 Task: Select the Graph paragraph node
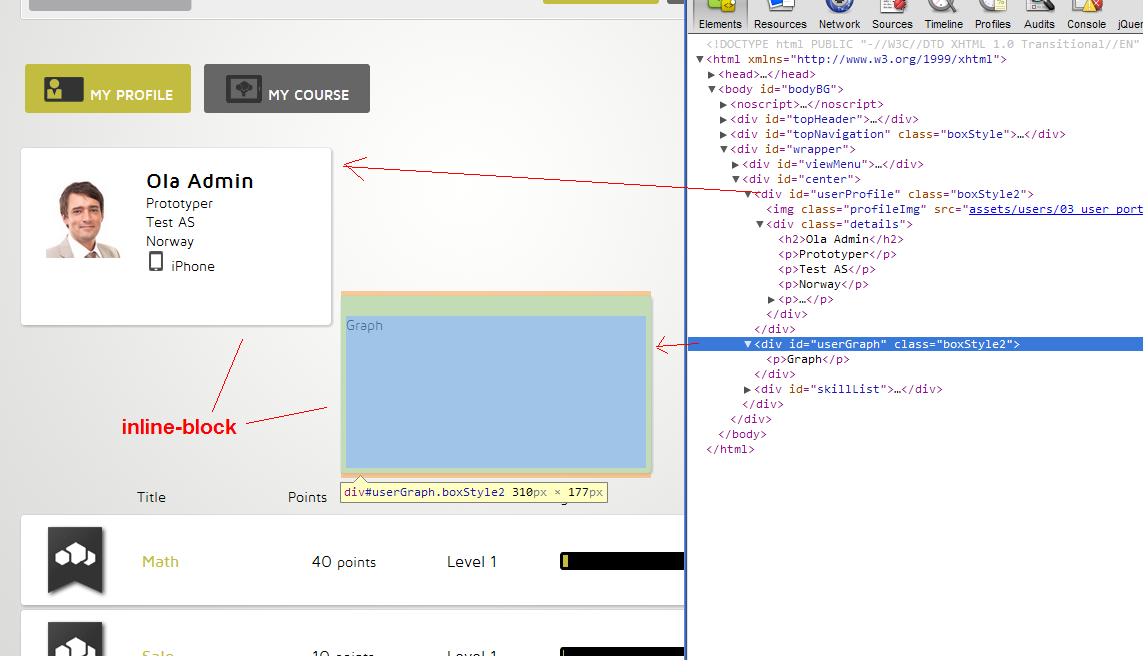(x=808, y=360)
